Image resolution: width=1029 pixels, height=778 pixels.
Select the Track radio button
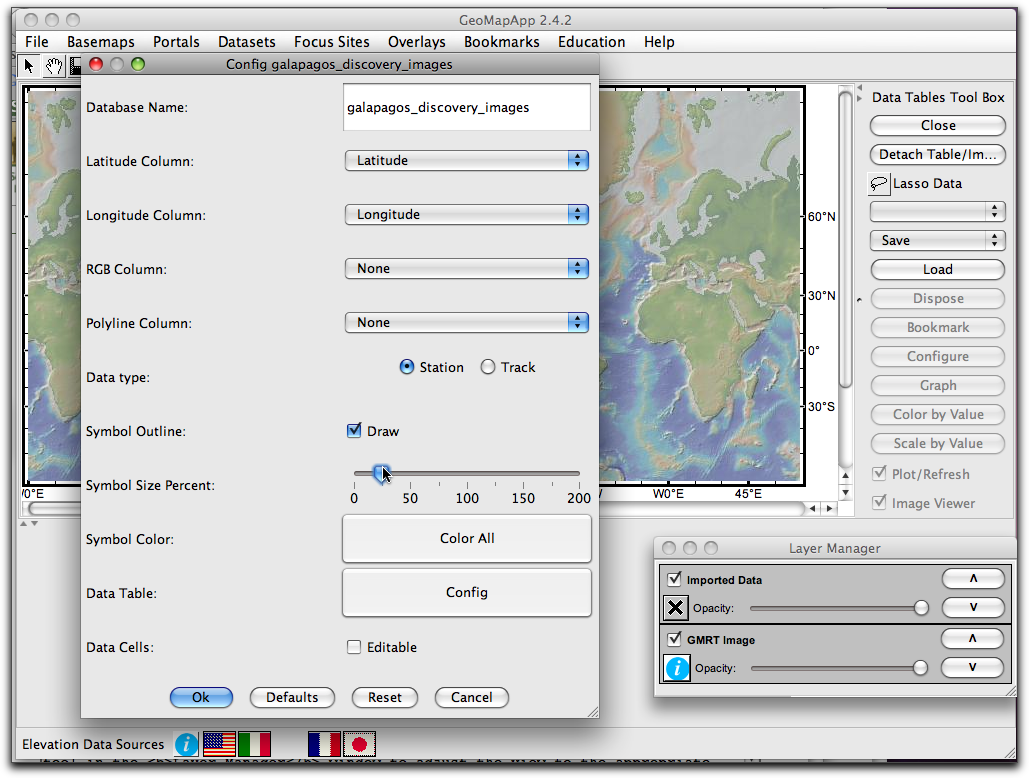pos(489,367)
